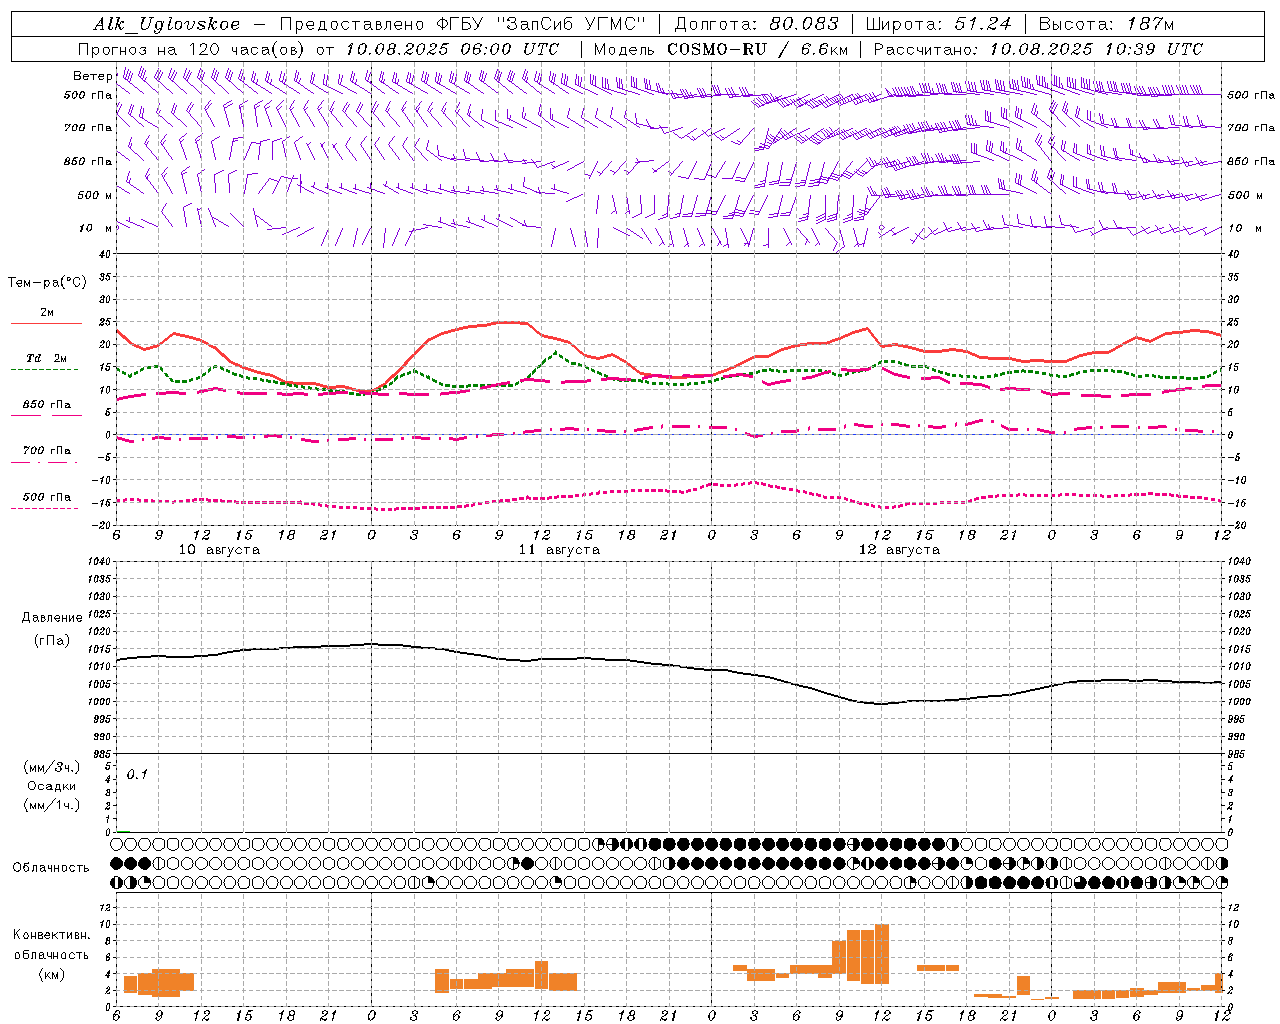Screen dimensions: 1280x1024
Task: Select the left 700 гПа wind level label
Action: [87, 128]
